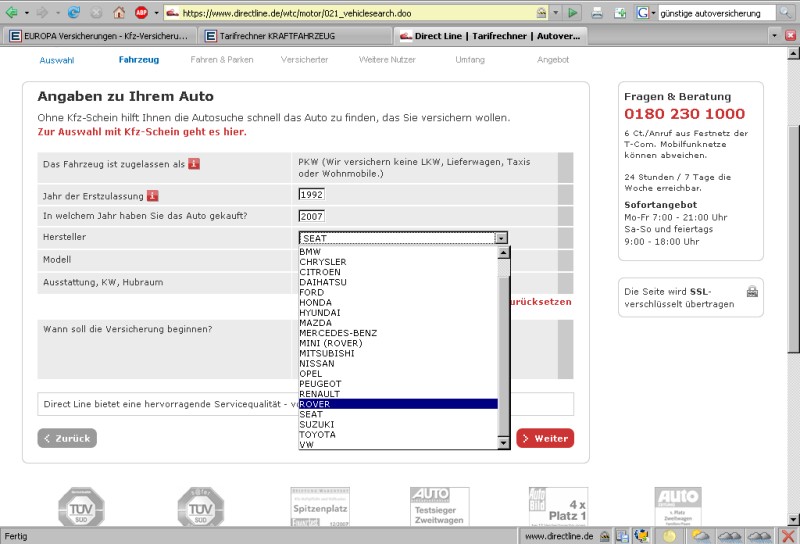
Task: Click the green Go arrow button
Action: tap(572, 13)
